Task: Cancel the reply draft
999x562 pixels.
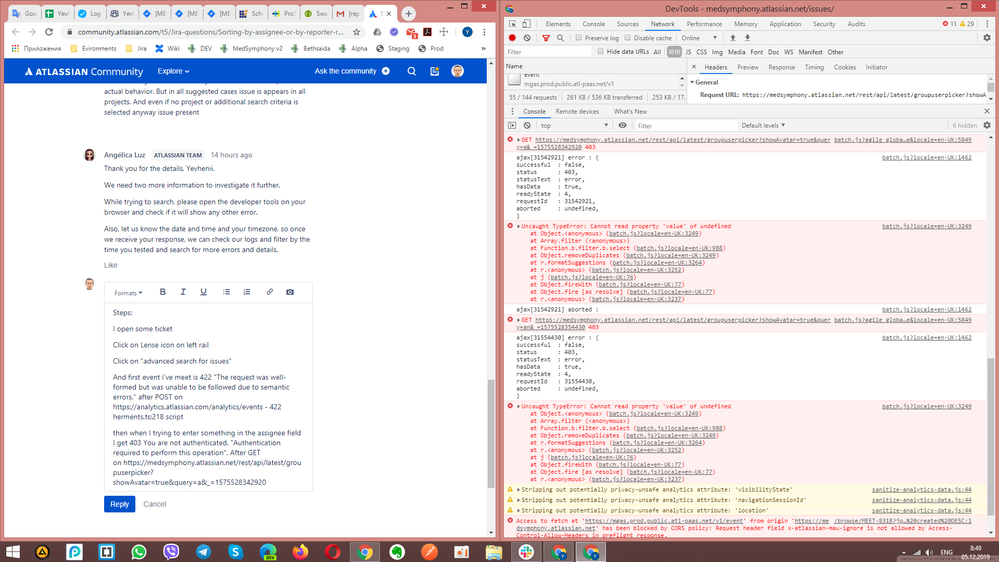Action: [155, 504]
